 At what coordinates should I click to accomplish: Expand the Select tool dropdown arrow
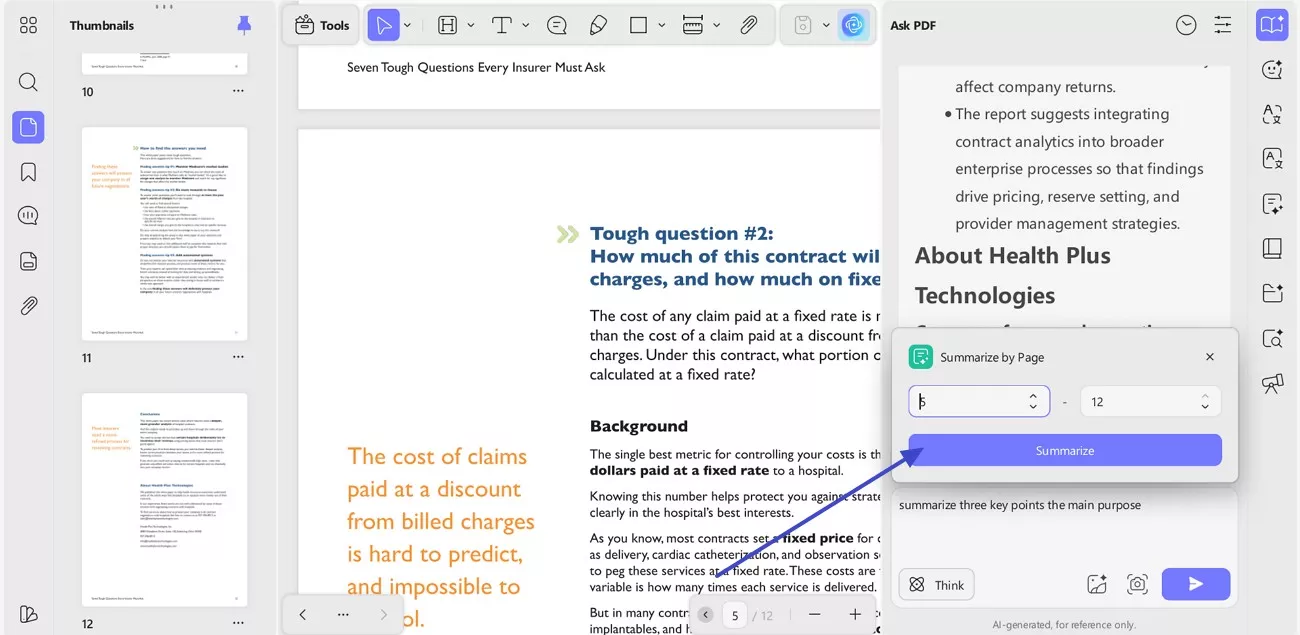click(x=406, y=24)
